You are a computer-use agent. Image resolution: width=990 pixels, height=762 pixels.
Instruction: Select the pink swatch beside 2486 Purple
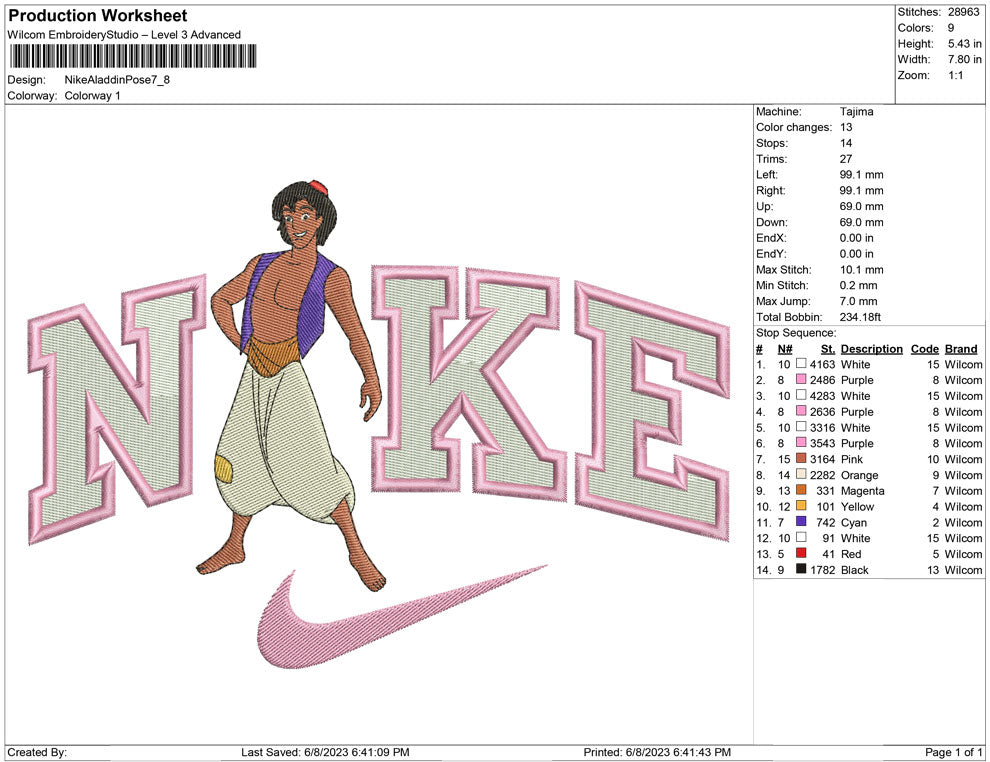(x=801, y=379)
